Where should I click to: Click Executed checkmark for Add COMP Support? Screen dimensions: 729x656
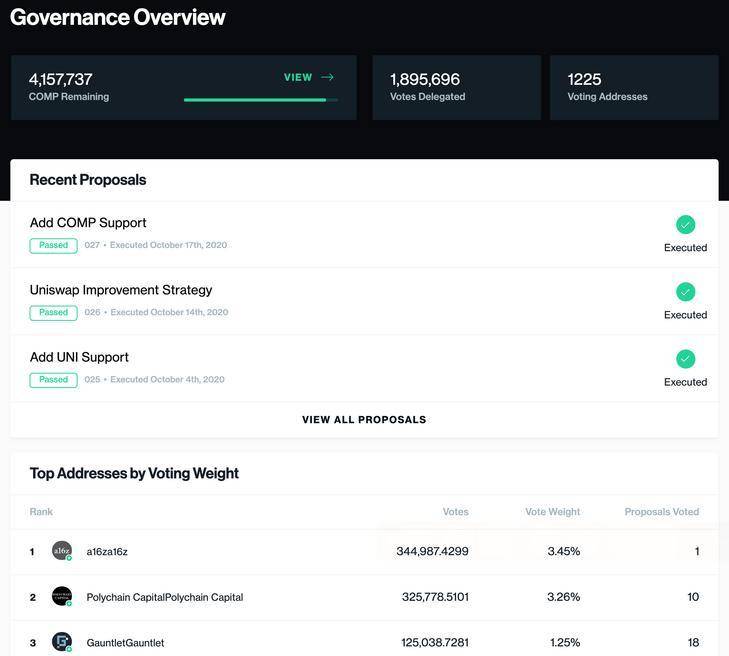[x=685, y=225]
